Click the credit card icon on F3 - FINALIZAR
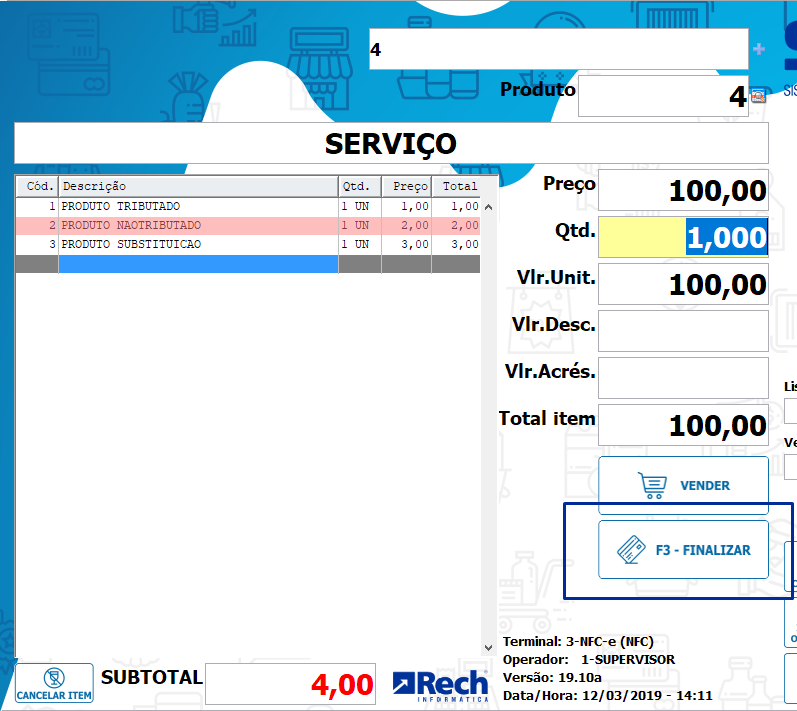Image resolution: width=797 pixels, height=711 pixels. pos(631,549)
